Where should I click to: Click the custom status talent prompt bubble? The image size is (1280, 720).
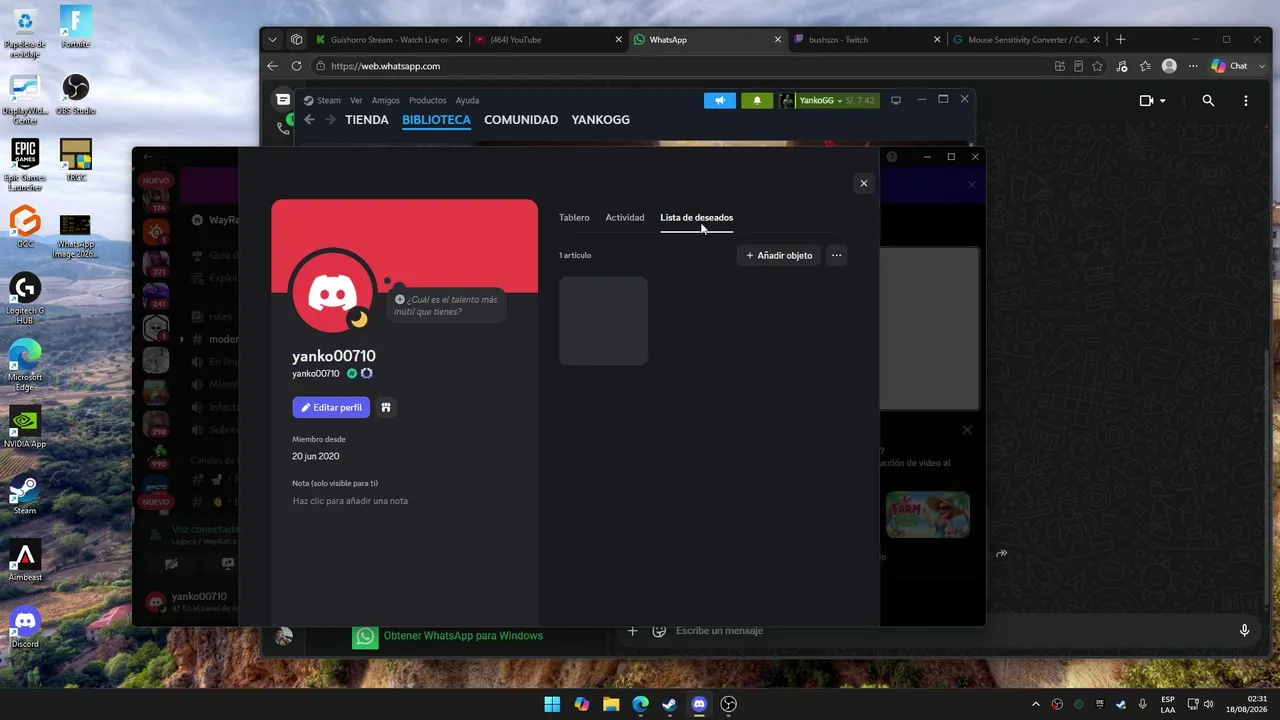446,305
